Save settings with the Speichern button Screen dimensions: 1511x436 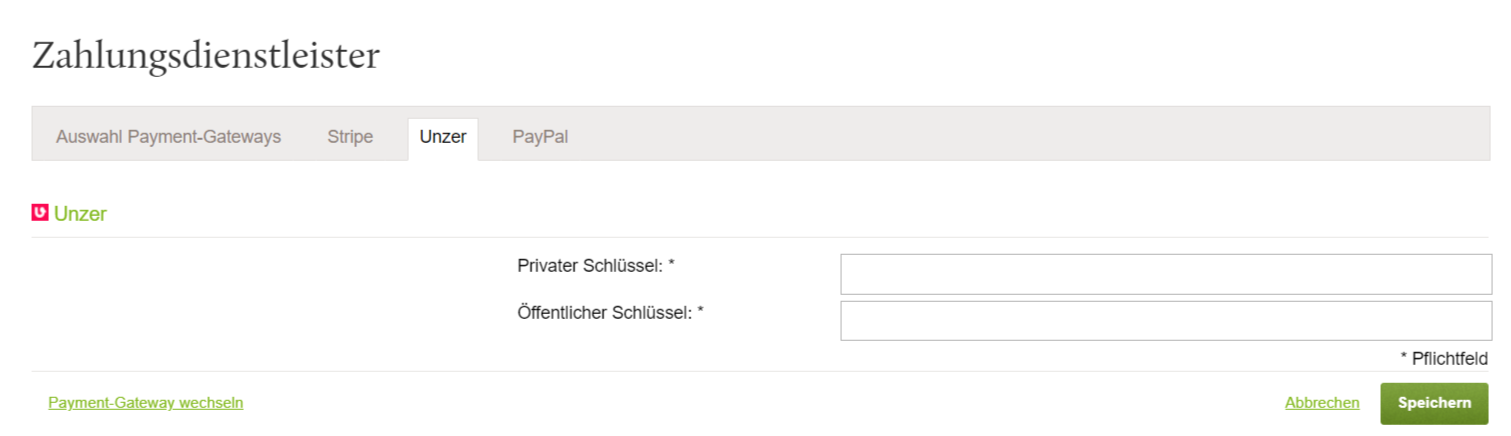coord(1434,403)
